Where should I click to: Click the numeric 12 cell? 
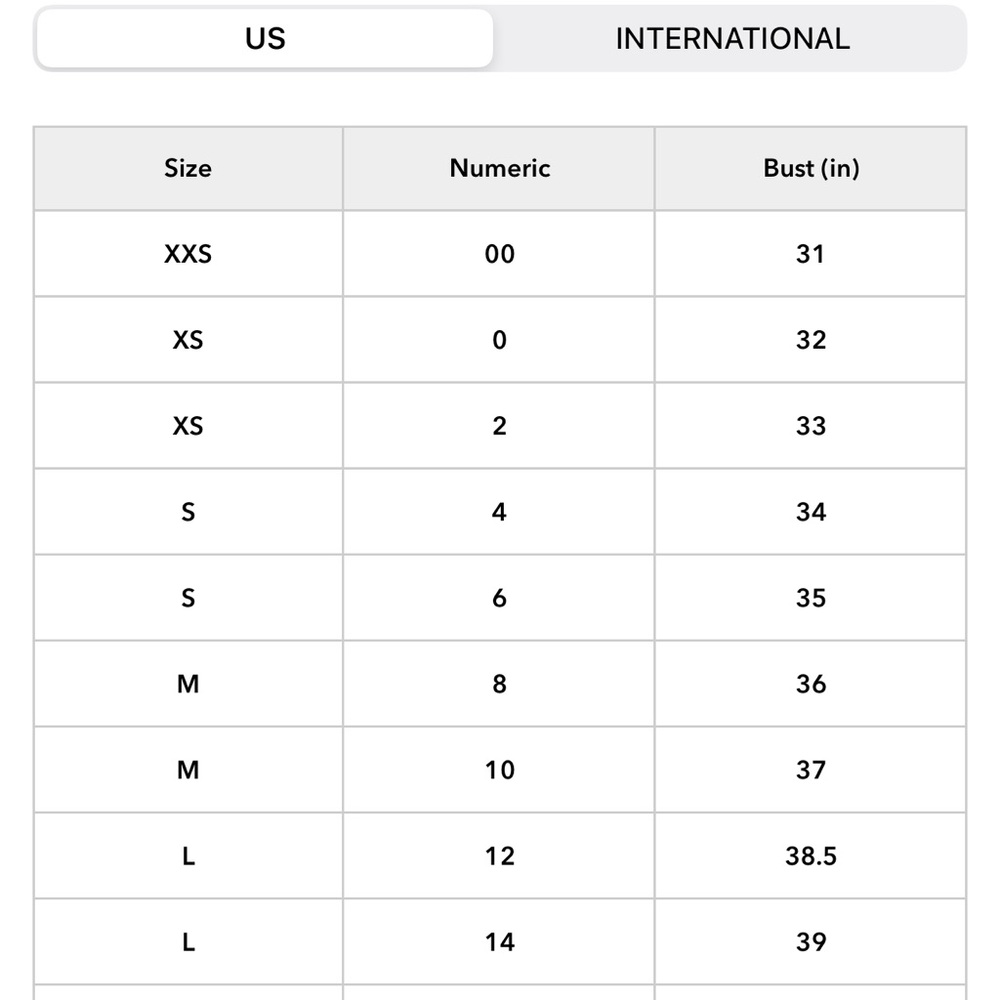(499, 857)
